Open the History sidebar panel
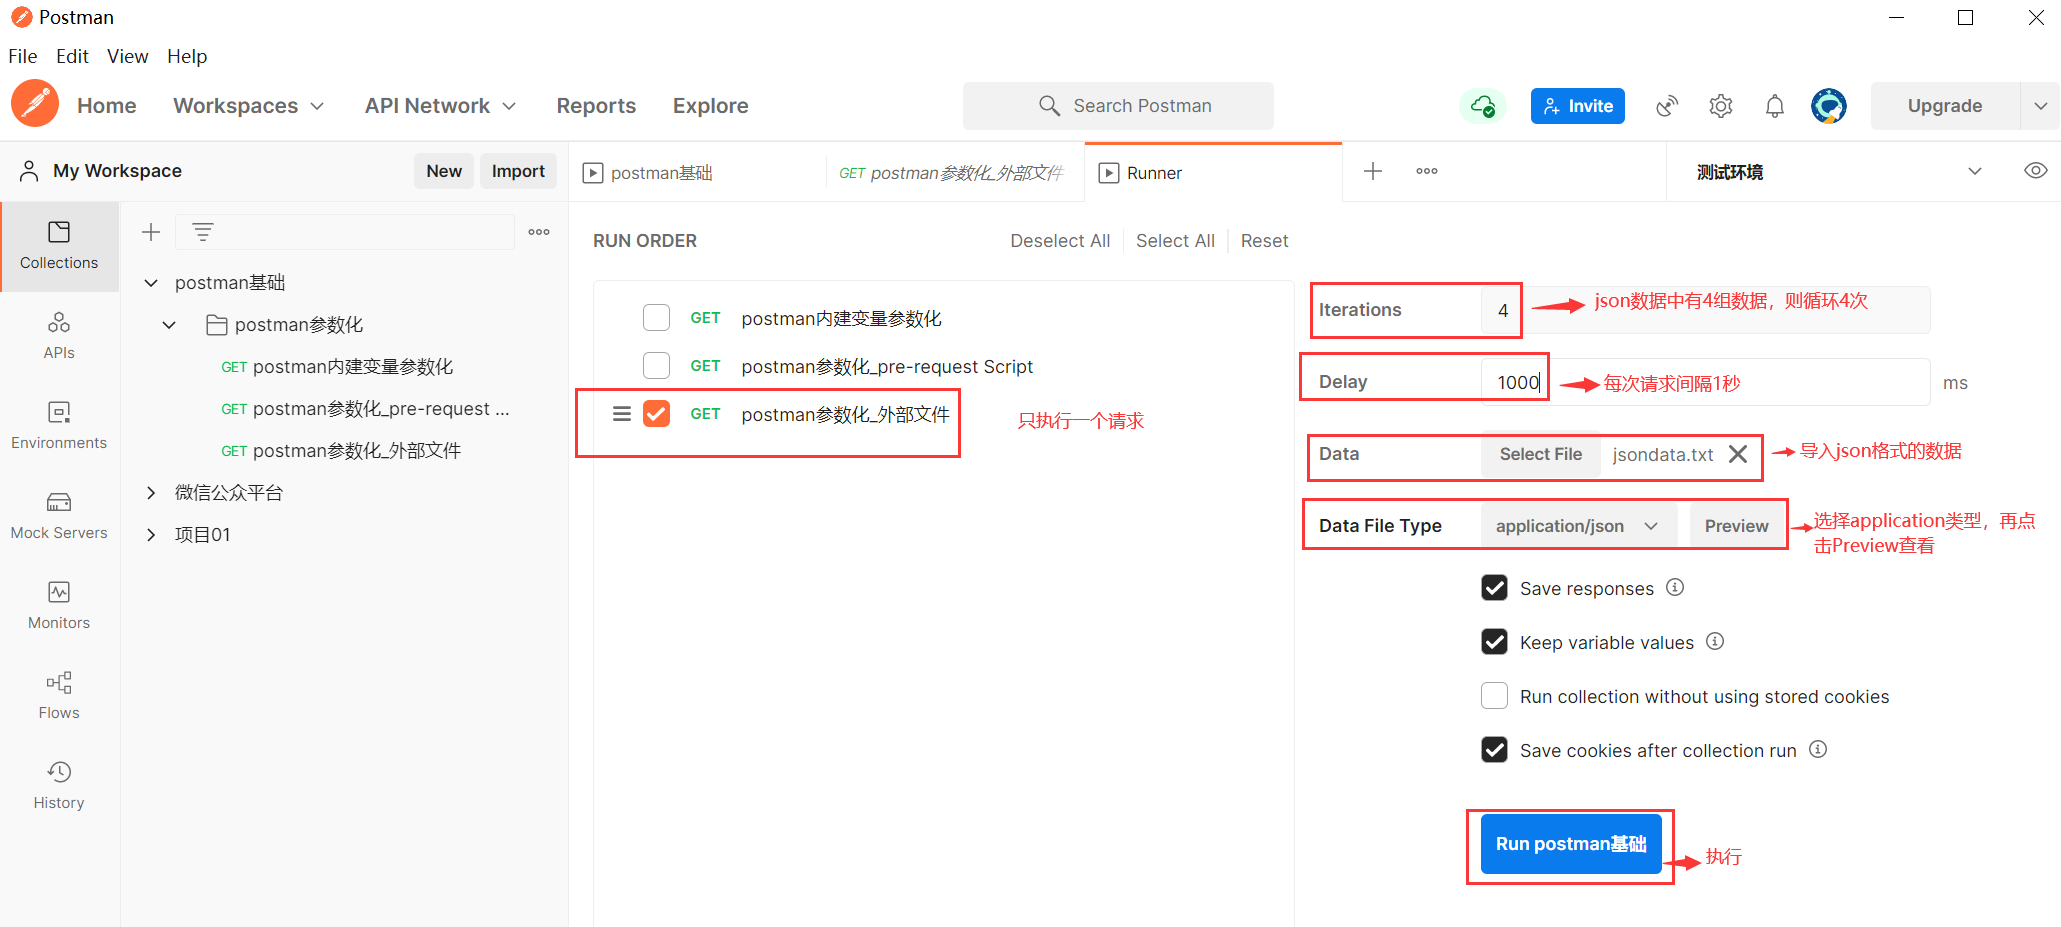Viewport: 2061px width, 927px height. [59, 785]
